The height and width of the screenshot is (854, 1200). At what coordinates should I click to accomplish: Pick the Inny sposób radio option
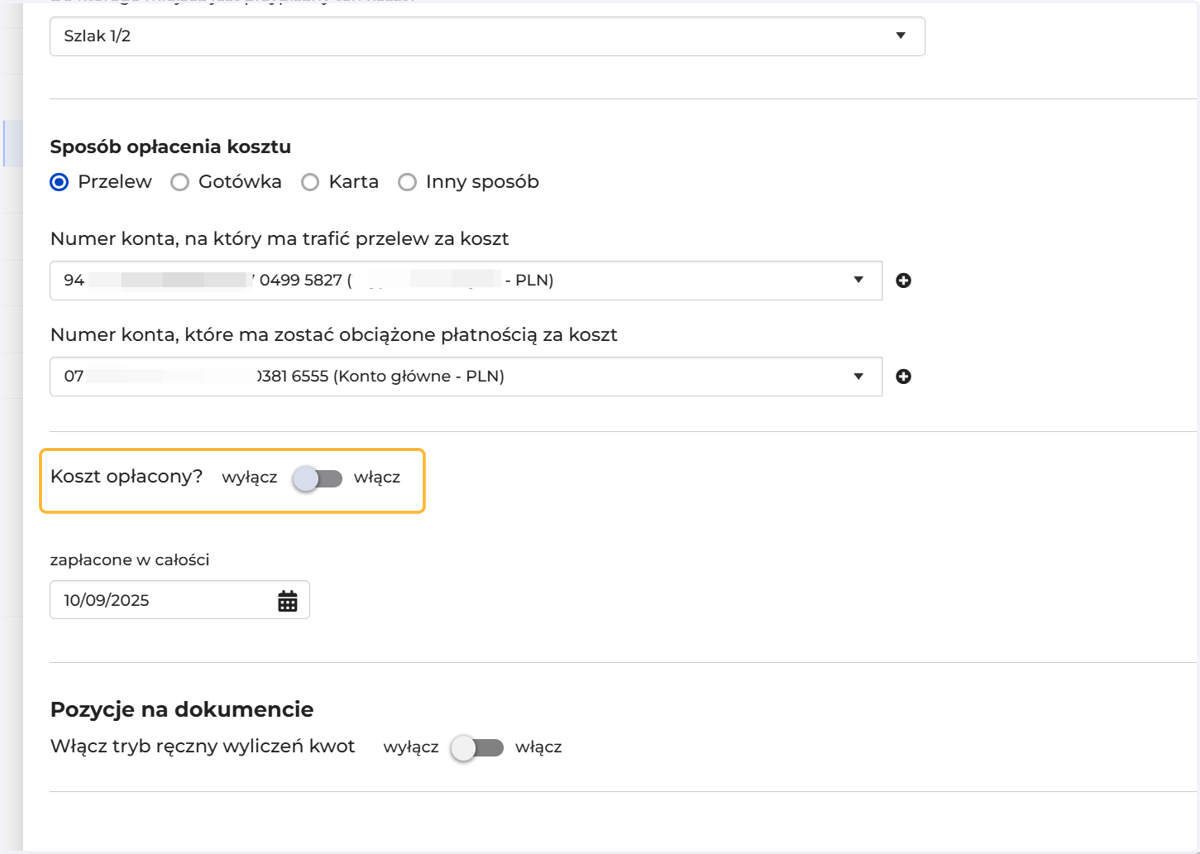pyautogui.click(x=407, y=182)
